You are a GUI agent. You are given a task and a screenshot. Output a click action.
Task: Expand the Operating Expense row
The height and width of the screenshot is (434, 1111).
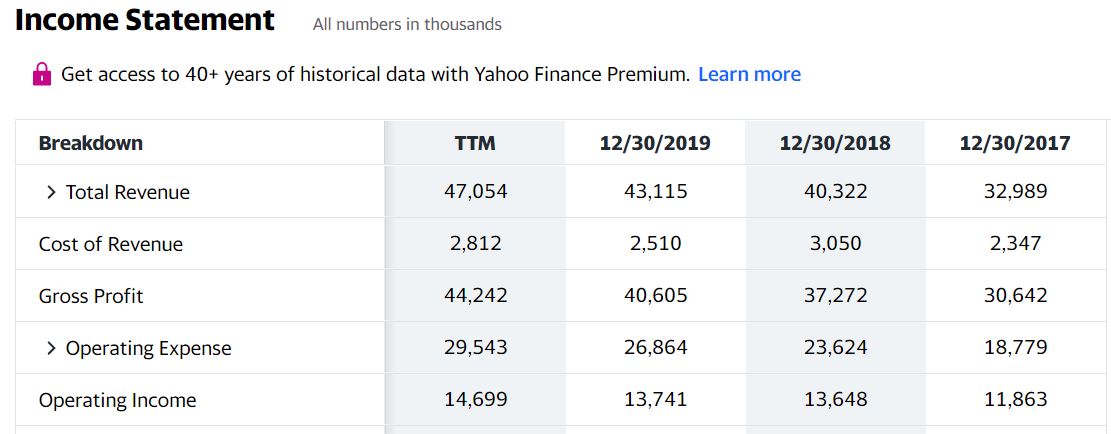click(x=51, y=348)
